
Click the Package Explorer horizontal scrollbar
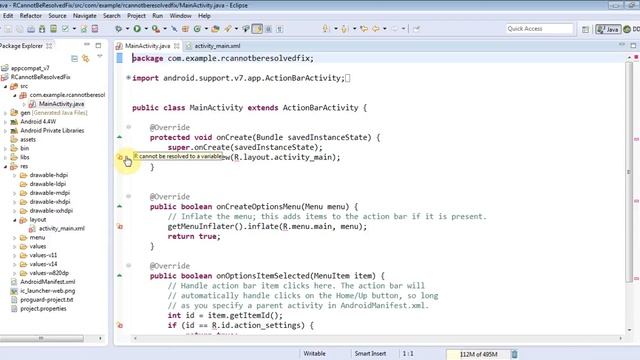coord(42,338)
